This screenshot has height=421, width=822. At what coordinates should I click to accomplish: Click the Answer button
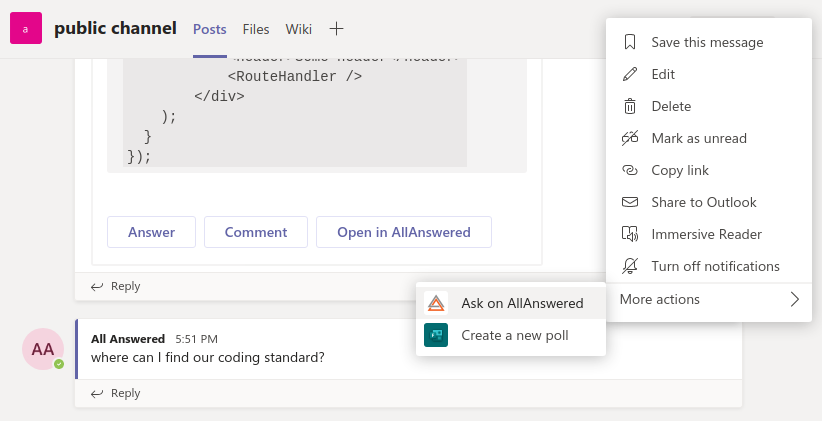(152, 232)
